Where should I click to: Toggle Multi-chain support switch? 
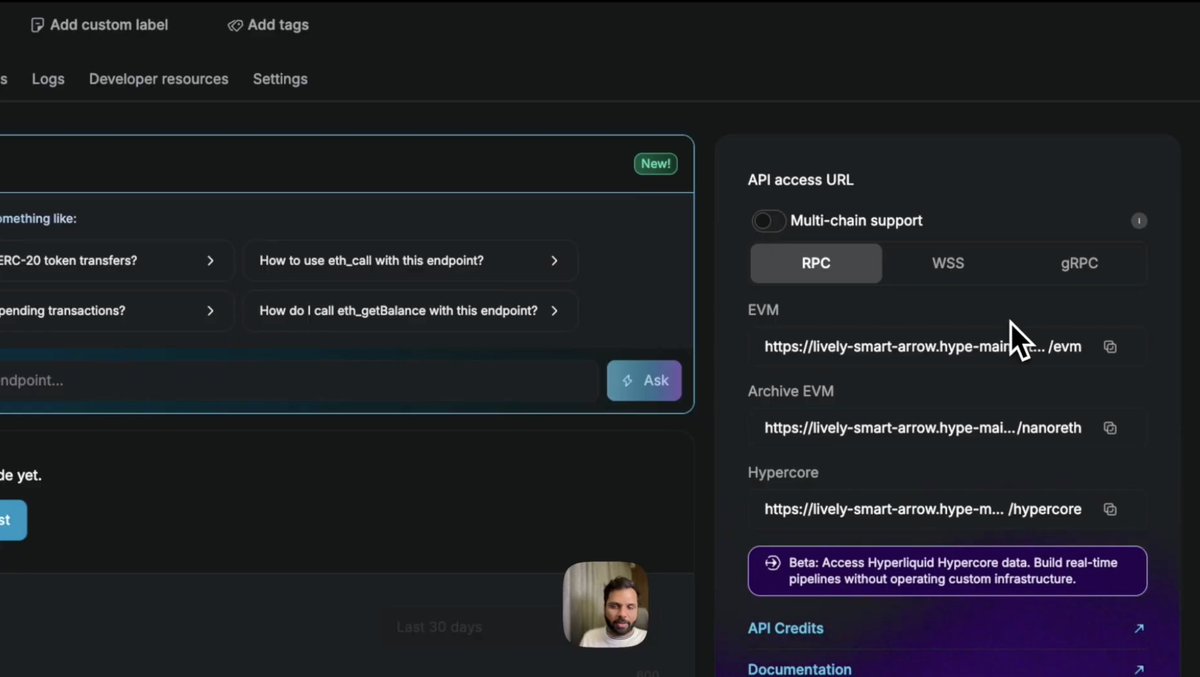(768, 221)
